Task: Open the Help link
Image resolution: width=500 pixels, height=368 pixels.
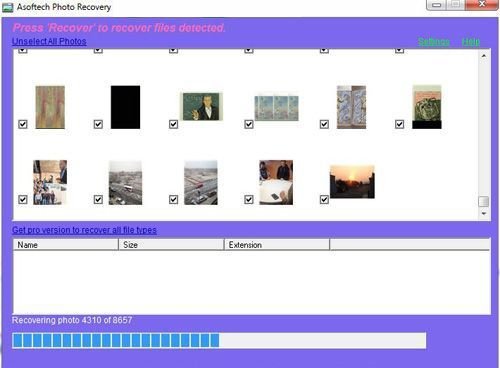Action: click(471, 42)
